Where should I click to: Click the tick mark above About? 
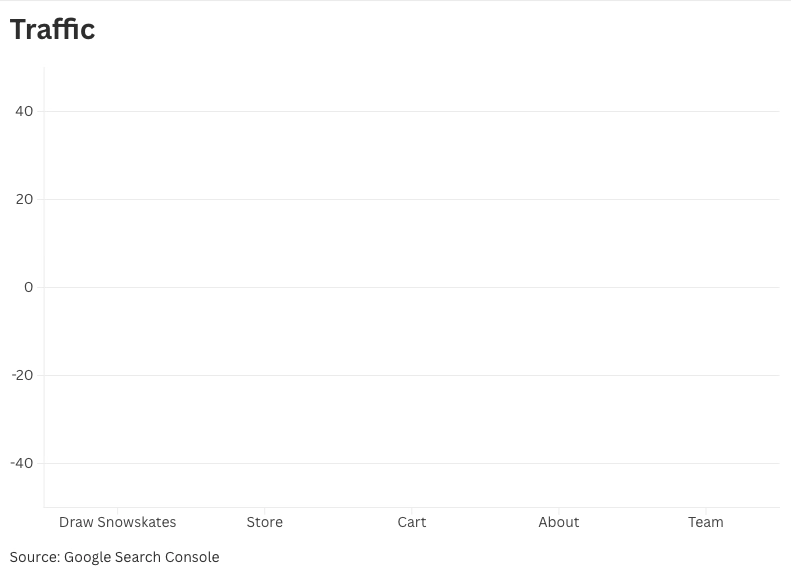pyautogui.click(x=558, y=510)
